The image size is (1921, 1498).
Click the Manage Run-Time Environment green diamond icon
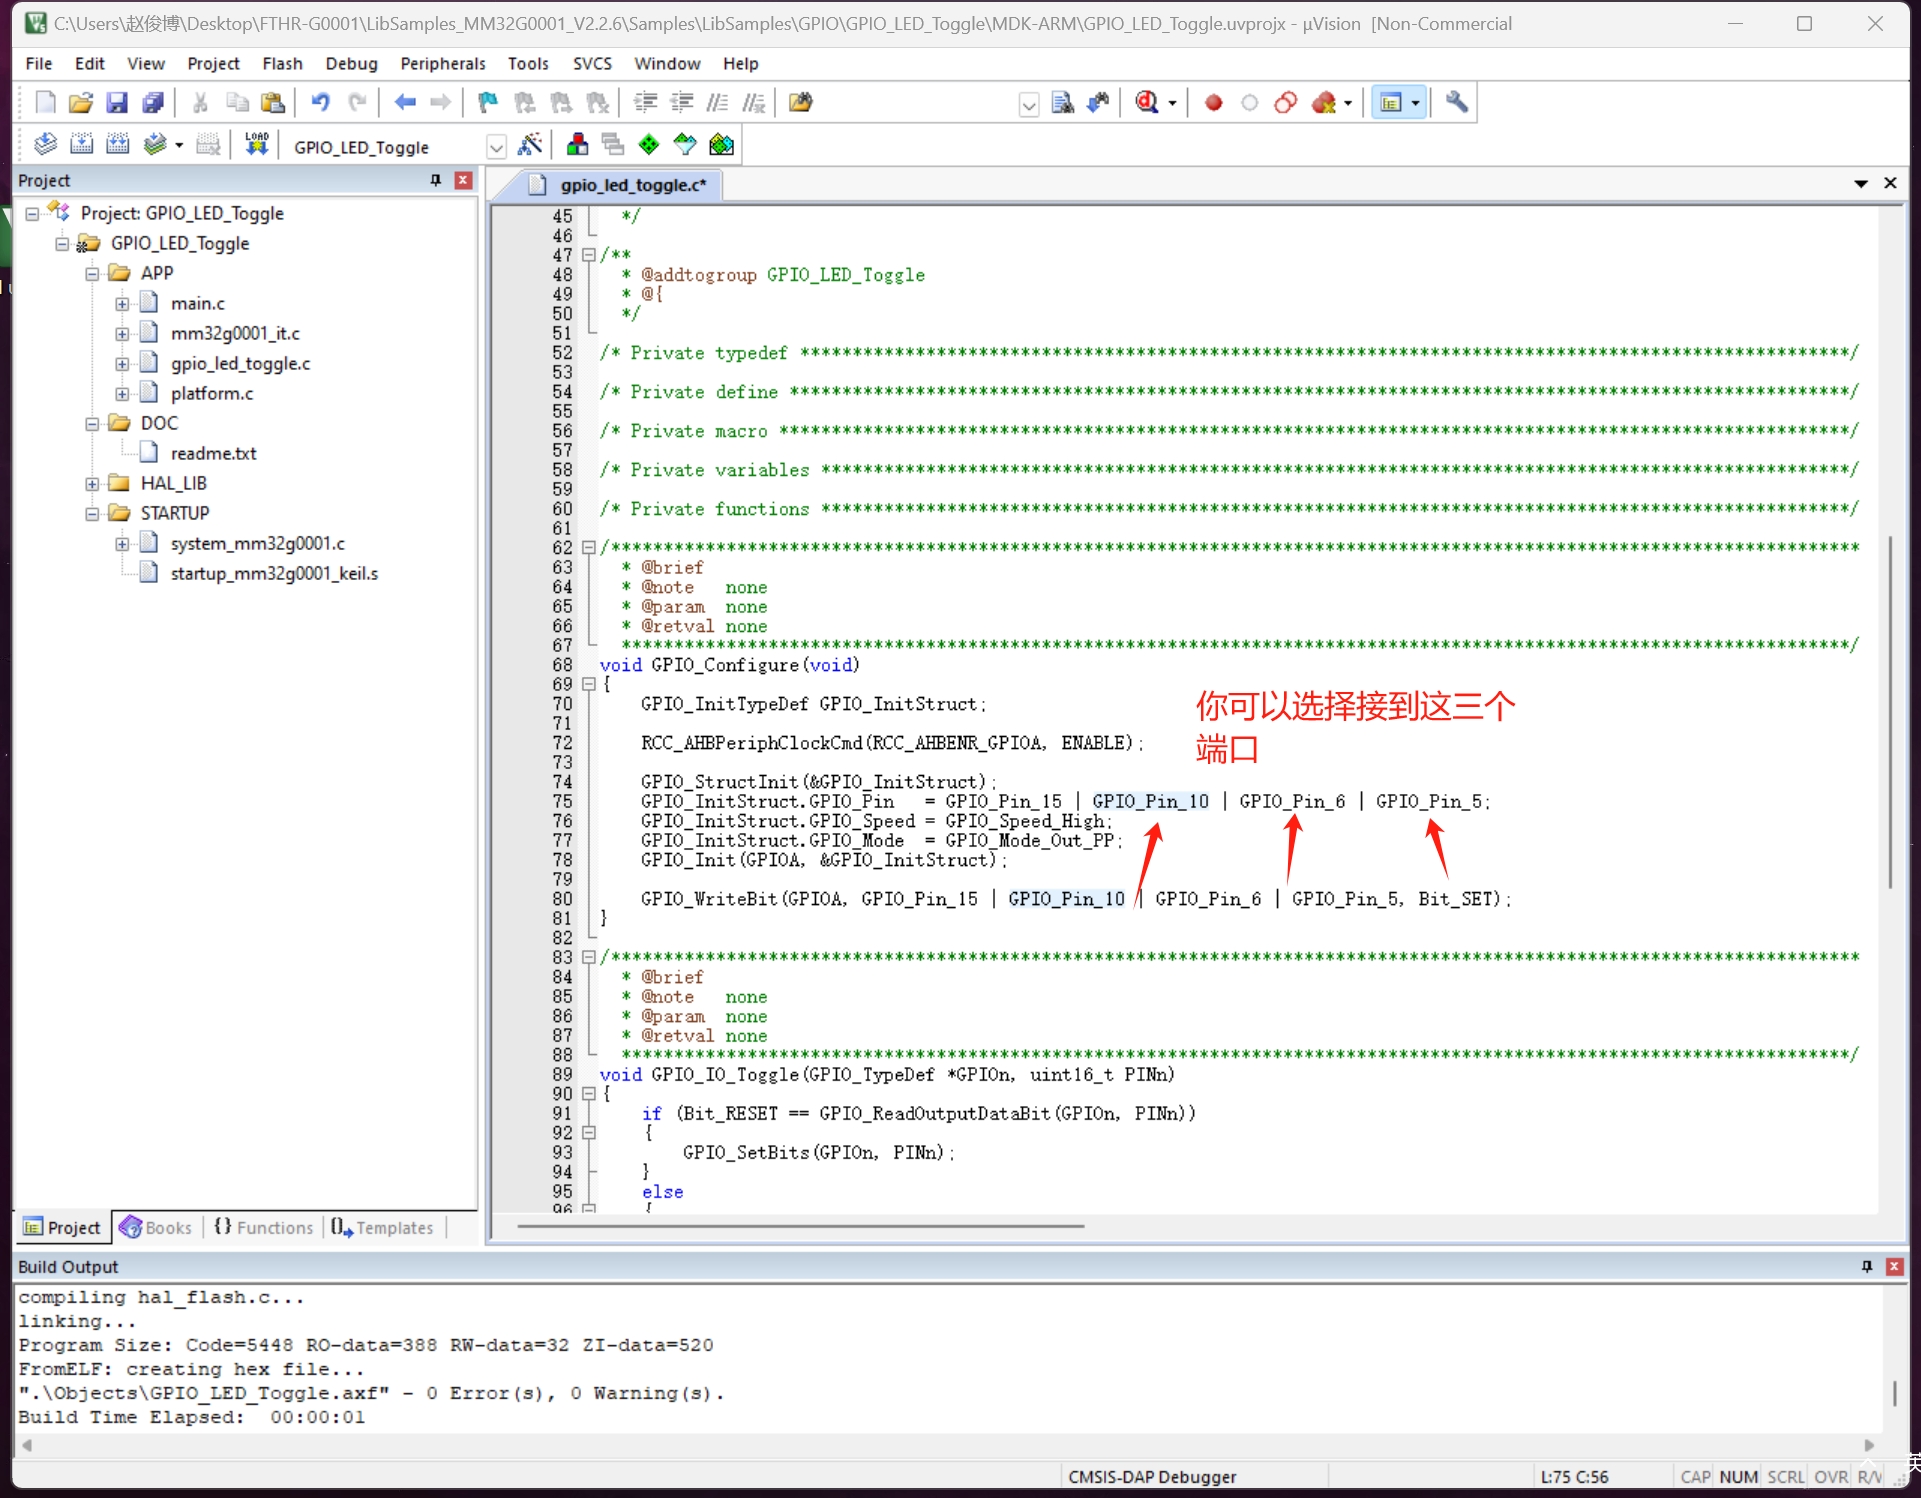coord(649,145)
